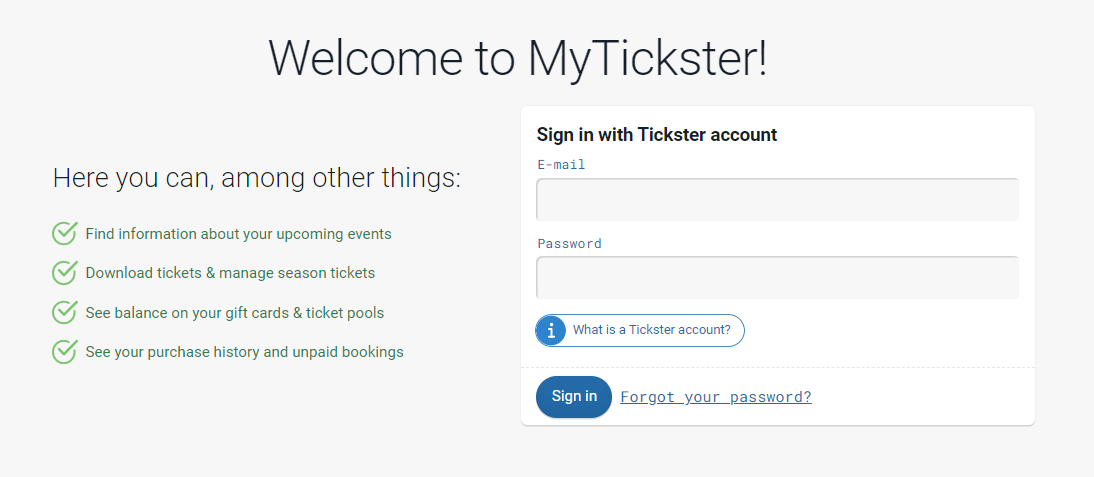Open the Forgot your password link

(716, 397)
